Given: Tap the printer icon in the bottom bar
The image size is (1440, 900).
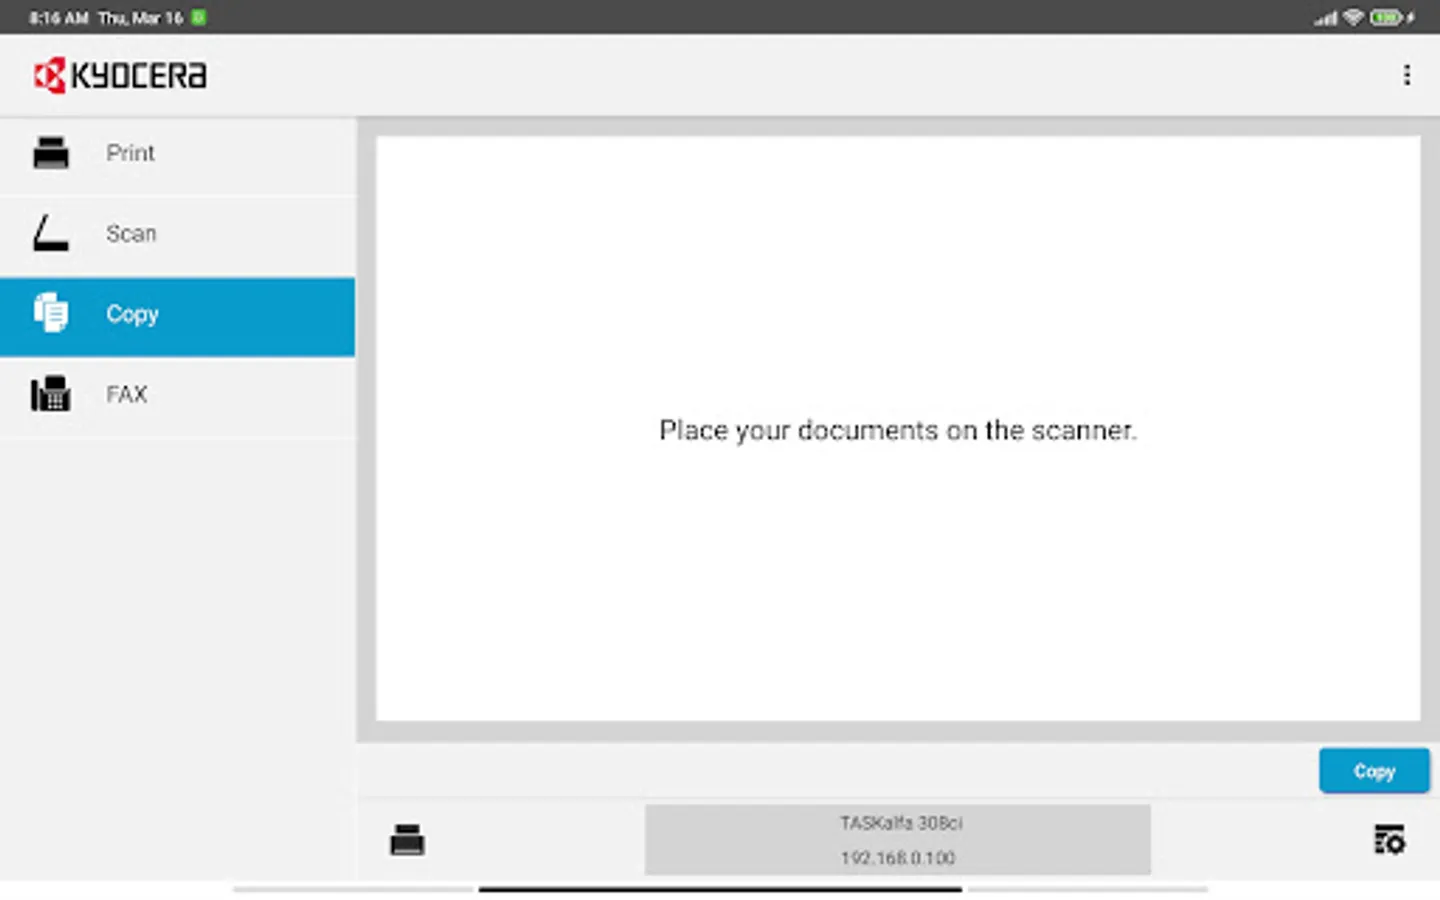Looking at the screenshot, I should pyautogui.click(x=407, y=840).
